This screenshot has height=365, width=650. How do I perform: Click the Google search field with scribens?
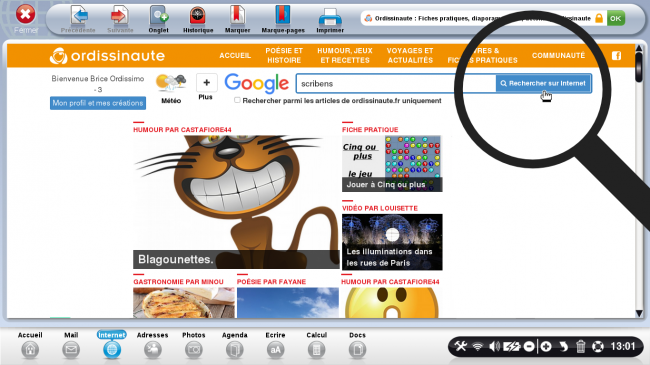coord(396,83)
